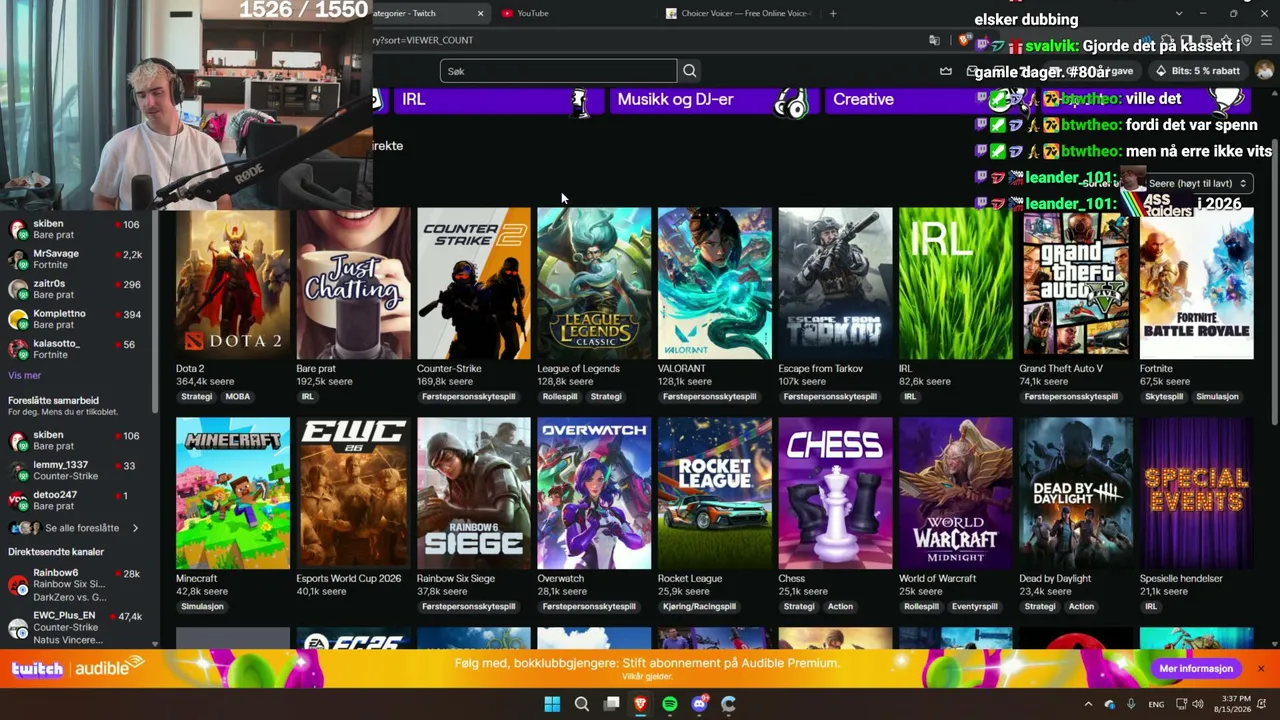The image size is (1280, 720).
Task: Open the Chess category cover
Action: pyautogui.click(x=835, y=493)
